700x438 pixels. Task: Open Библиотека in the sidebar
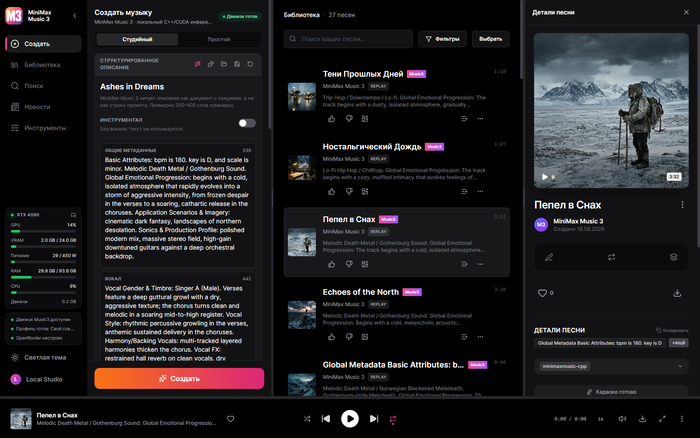[43, 65]
